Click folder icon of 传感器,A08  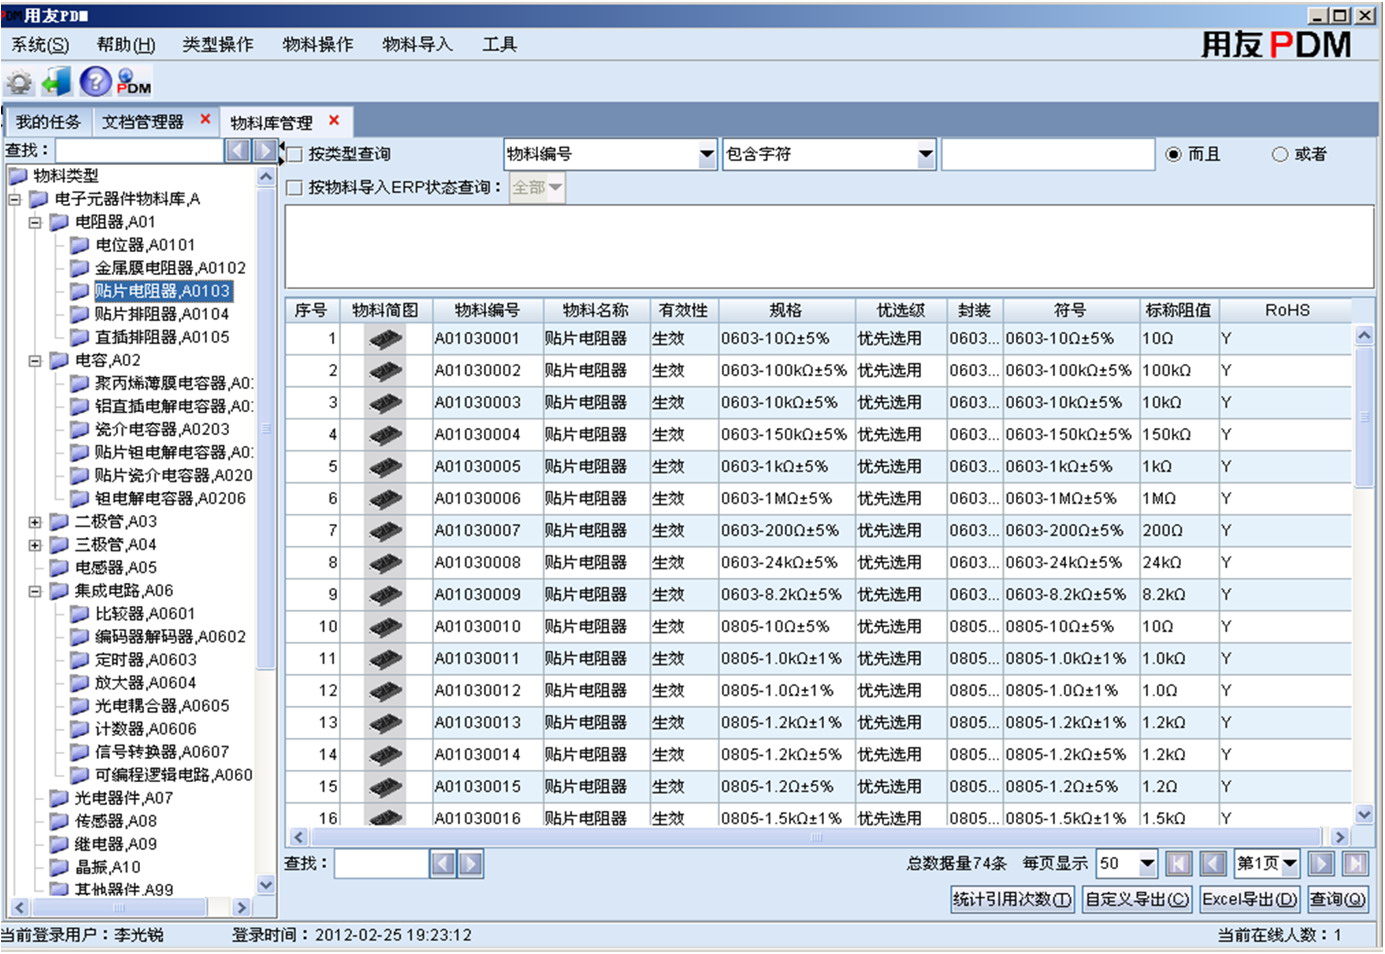60,820
